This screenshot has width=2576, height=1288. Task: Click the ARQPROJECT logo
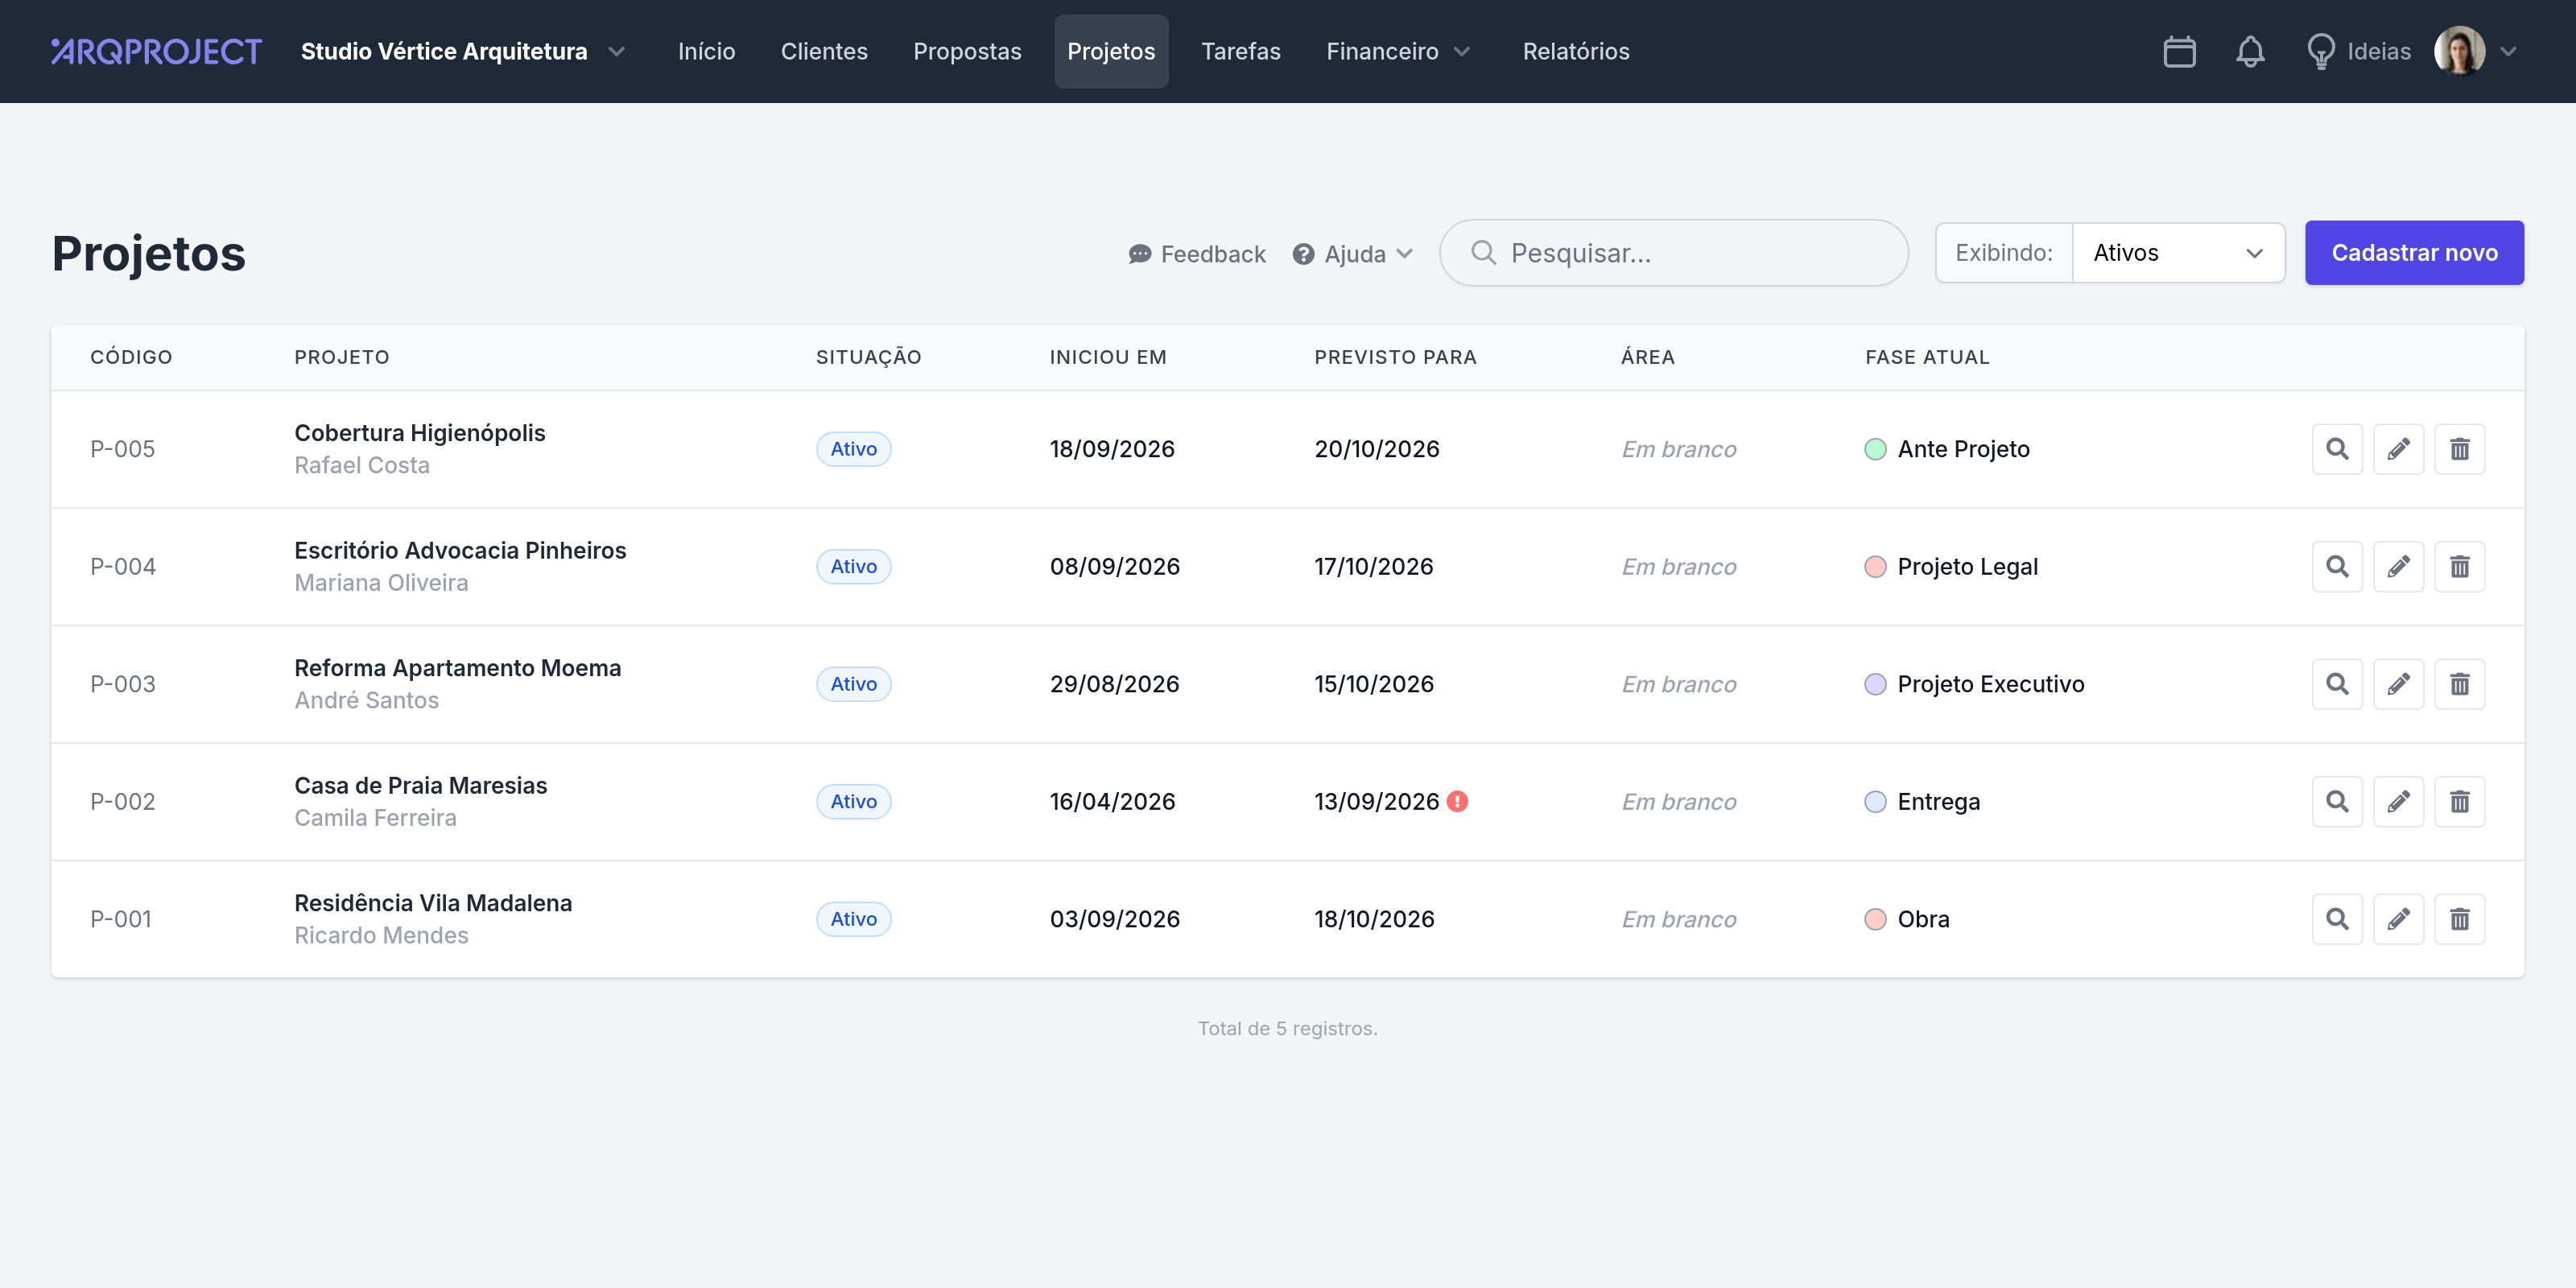(x=156, y=51)
